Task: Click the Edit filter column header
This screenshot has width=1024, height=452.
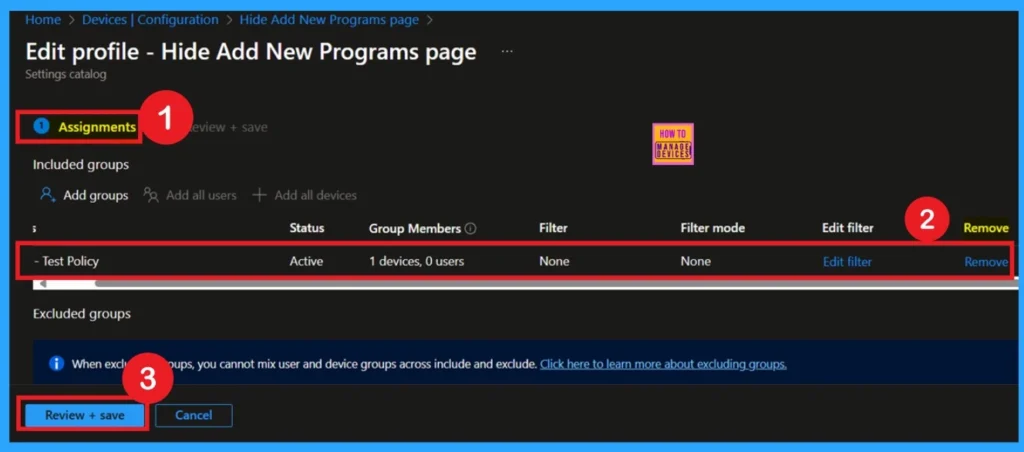Action: pos(848,228)
